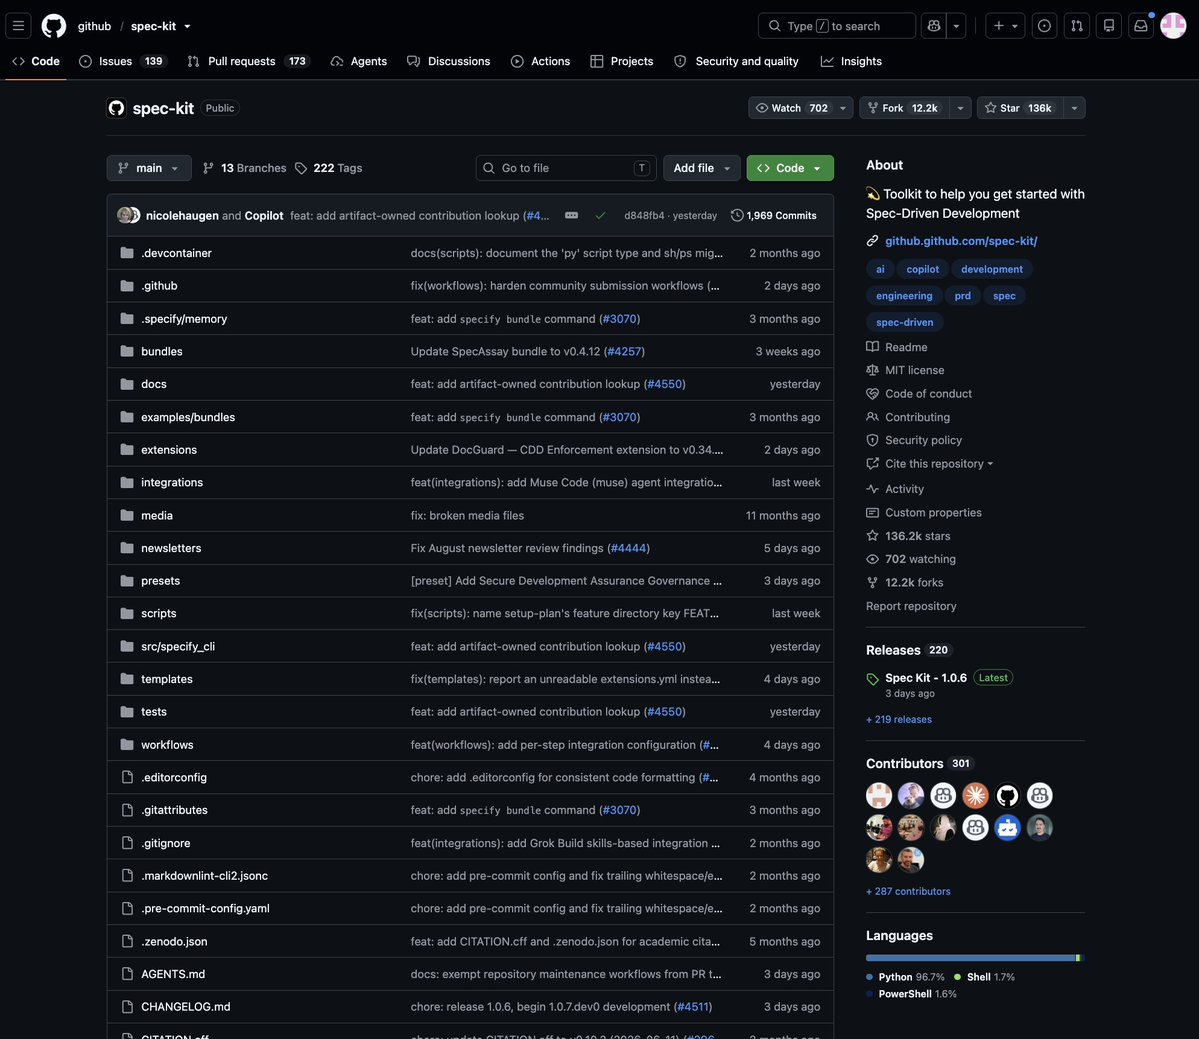This screenshot has width=1199, height=1039.
Task: Focus the Type / to search box
Action: 837,26
